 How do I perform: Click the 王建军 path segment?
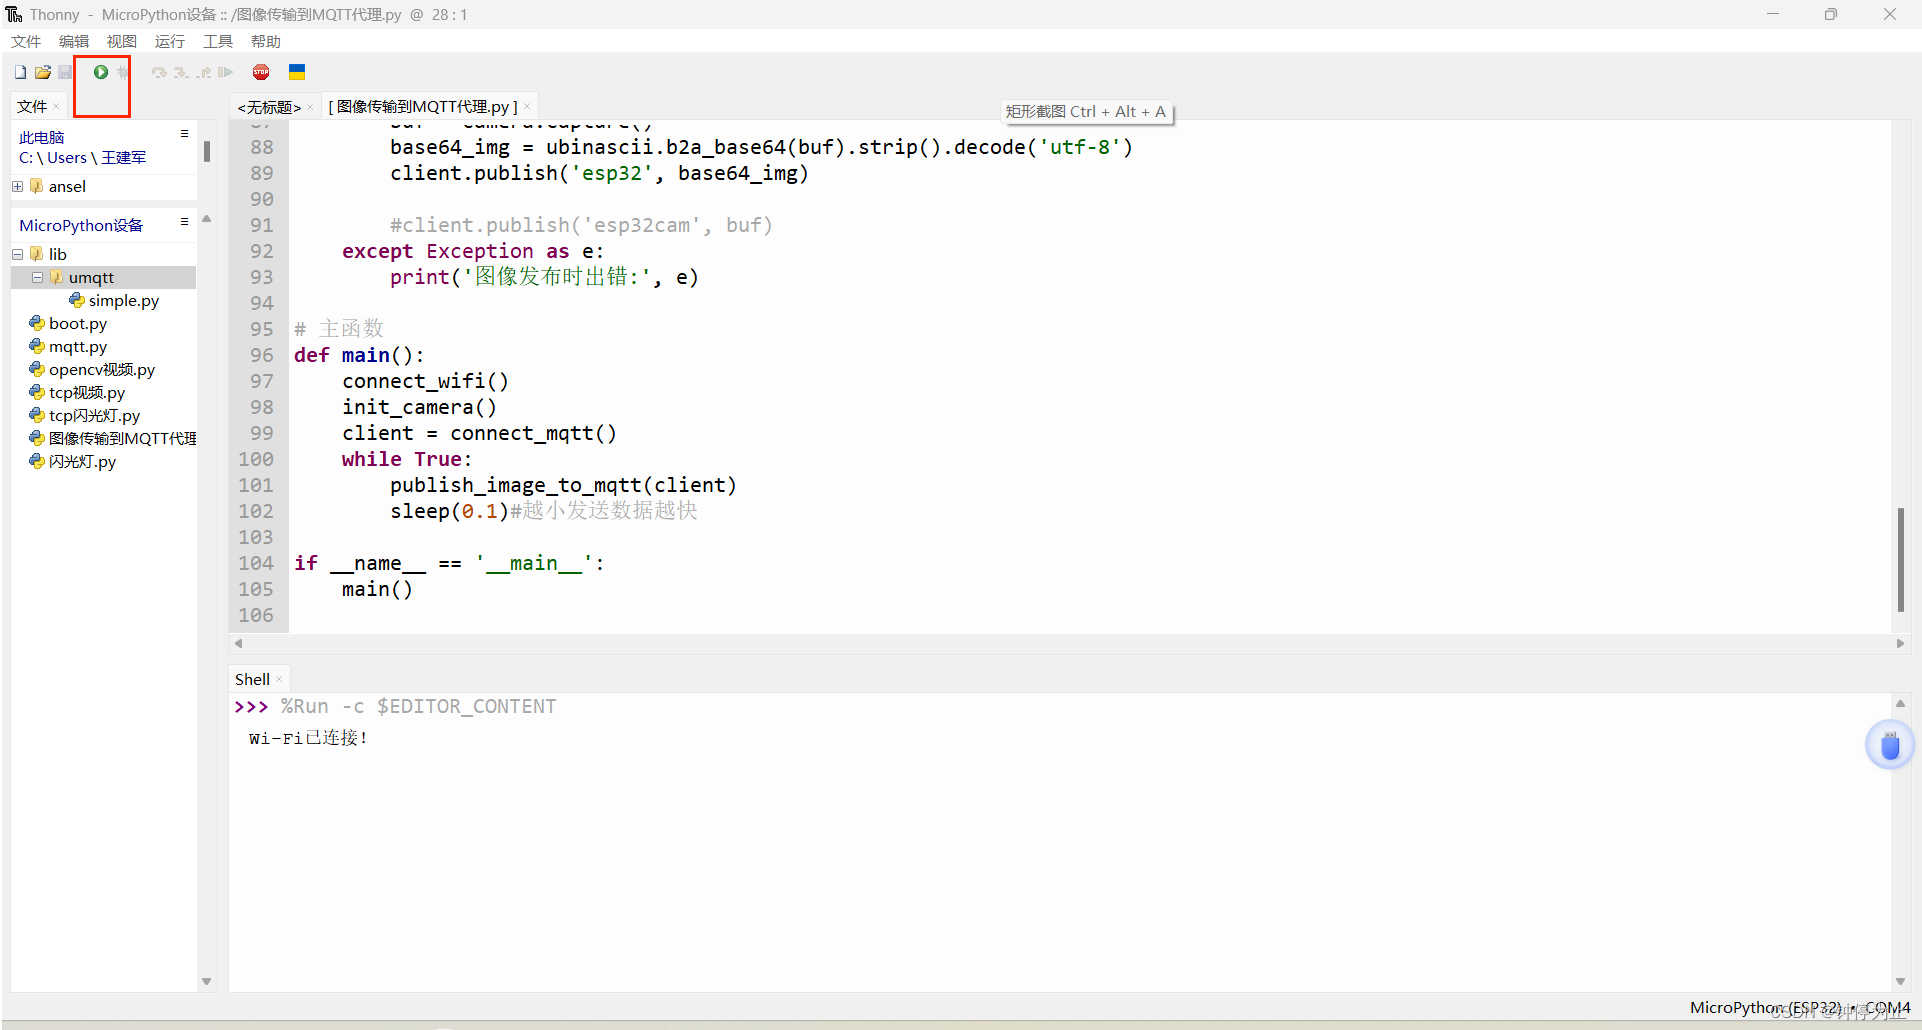pos(124,157)
